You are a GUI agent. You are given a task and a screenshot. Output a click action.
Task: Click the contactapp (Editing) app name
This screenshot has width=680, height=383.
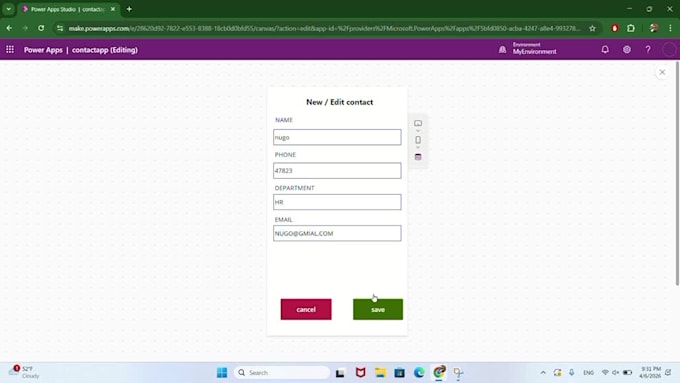(x=105, y=50)
